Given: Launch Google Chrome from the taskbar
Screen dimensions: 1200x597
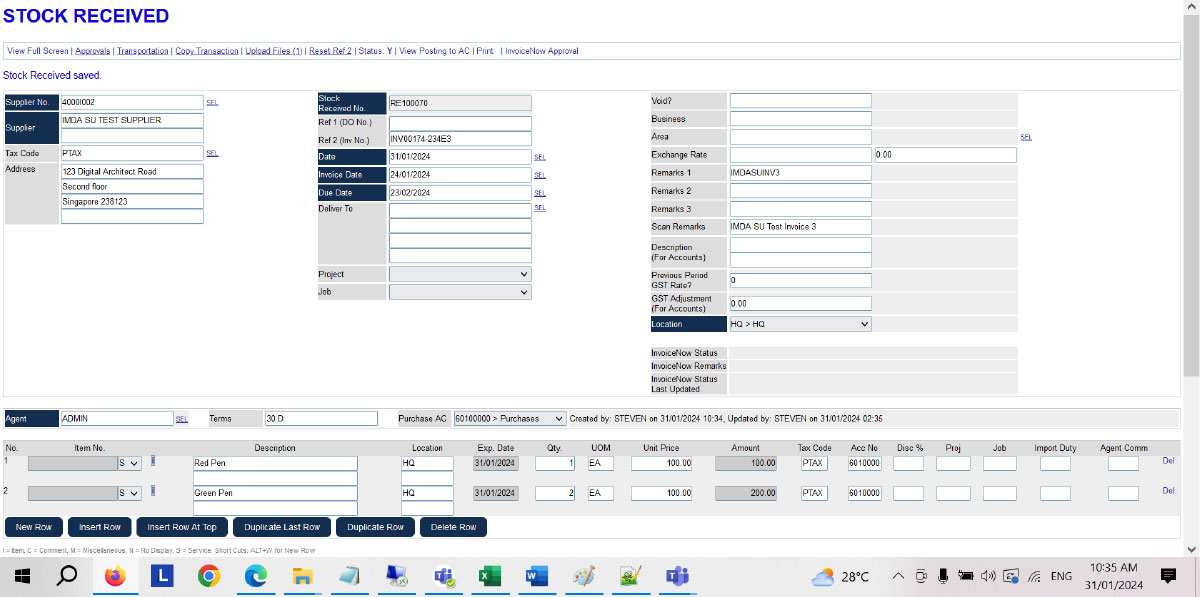Looking at the screenshot, I should 209,576.
